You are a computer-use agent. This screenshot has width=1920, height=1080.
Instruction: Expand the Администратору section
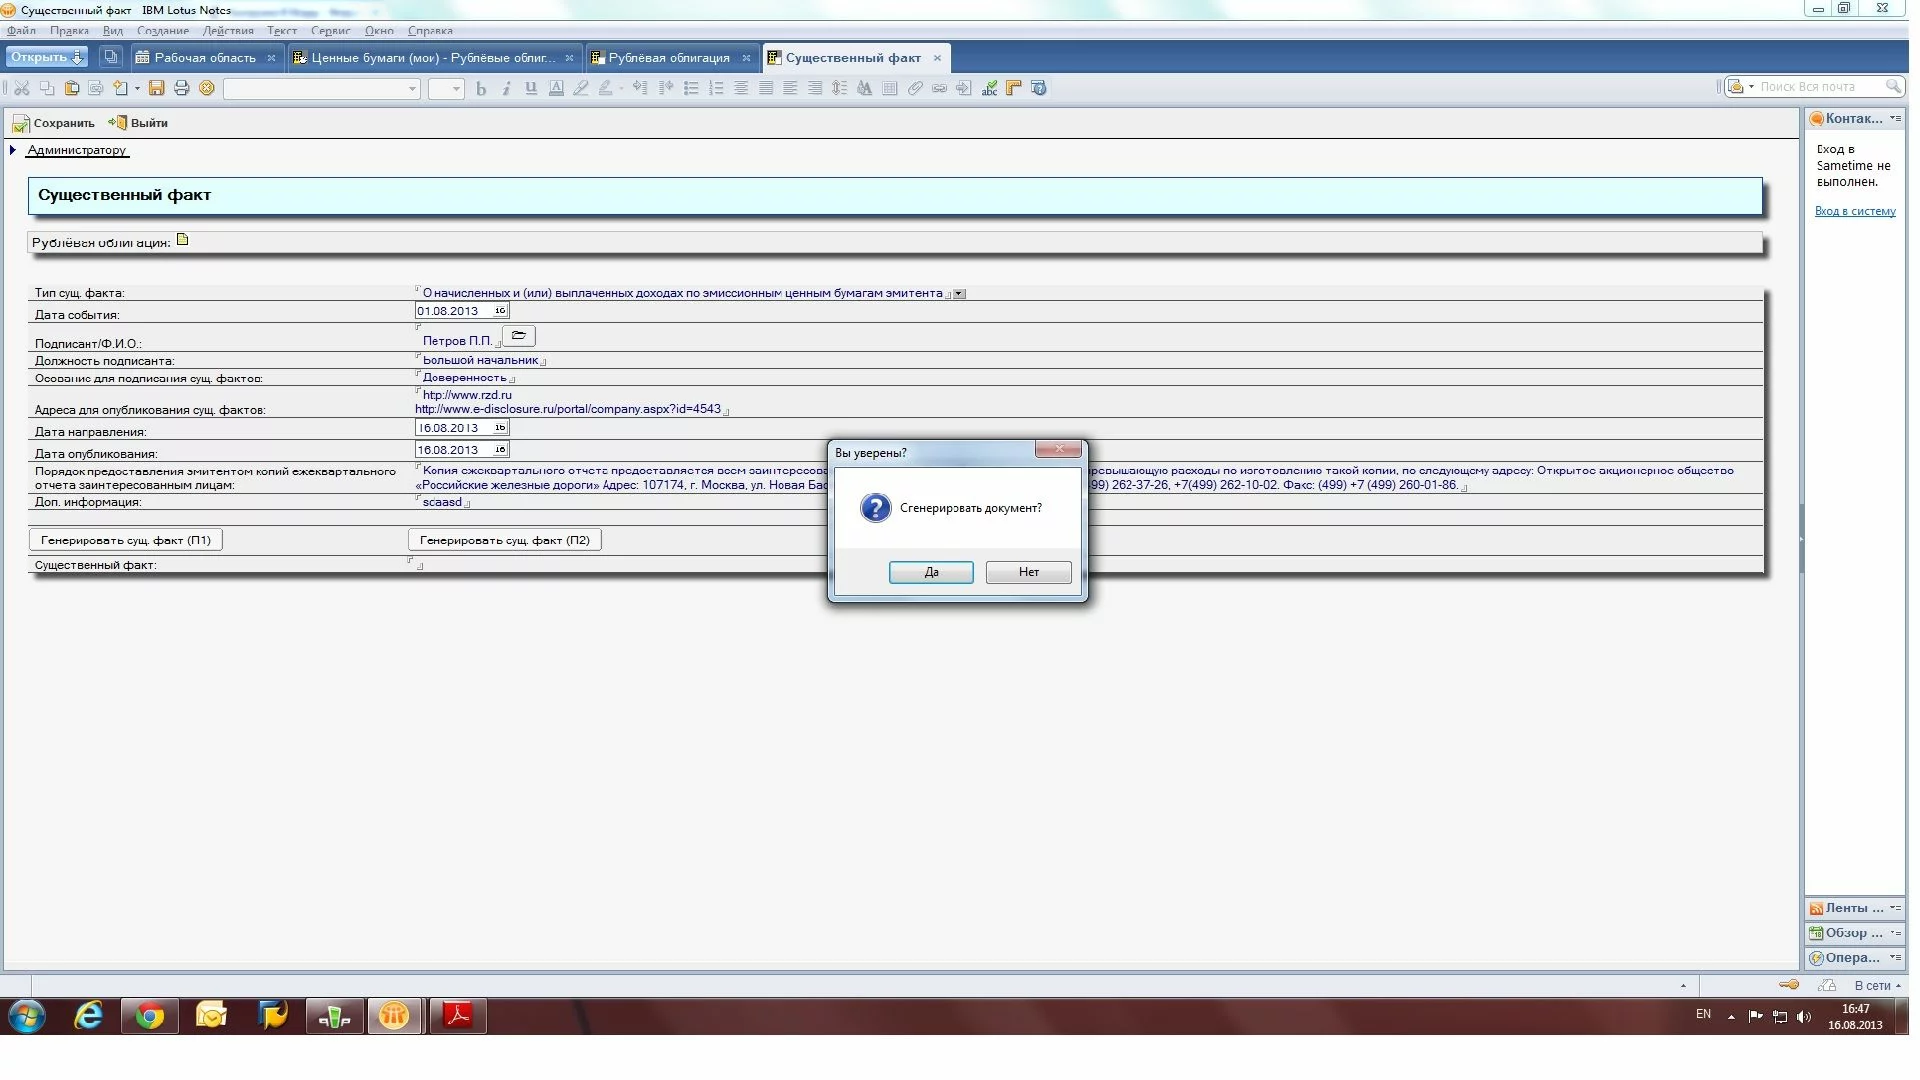(13, 150)
